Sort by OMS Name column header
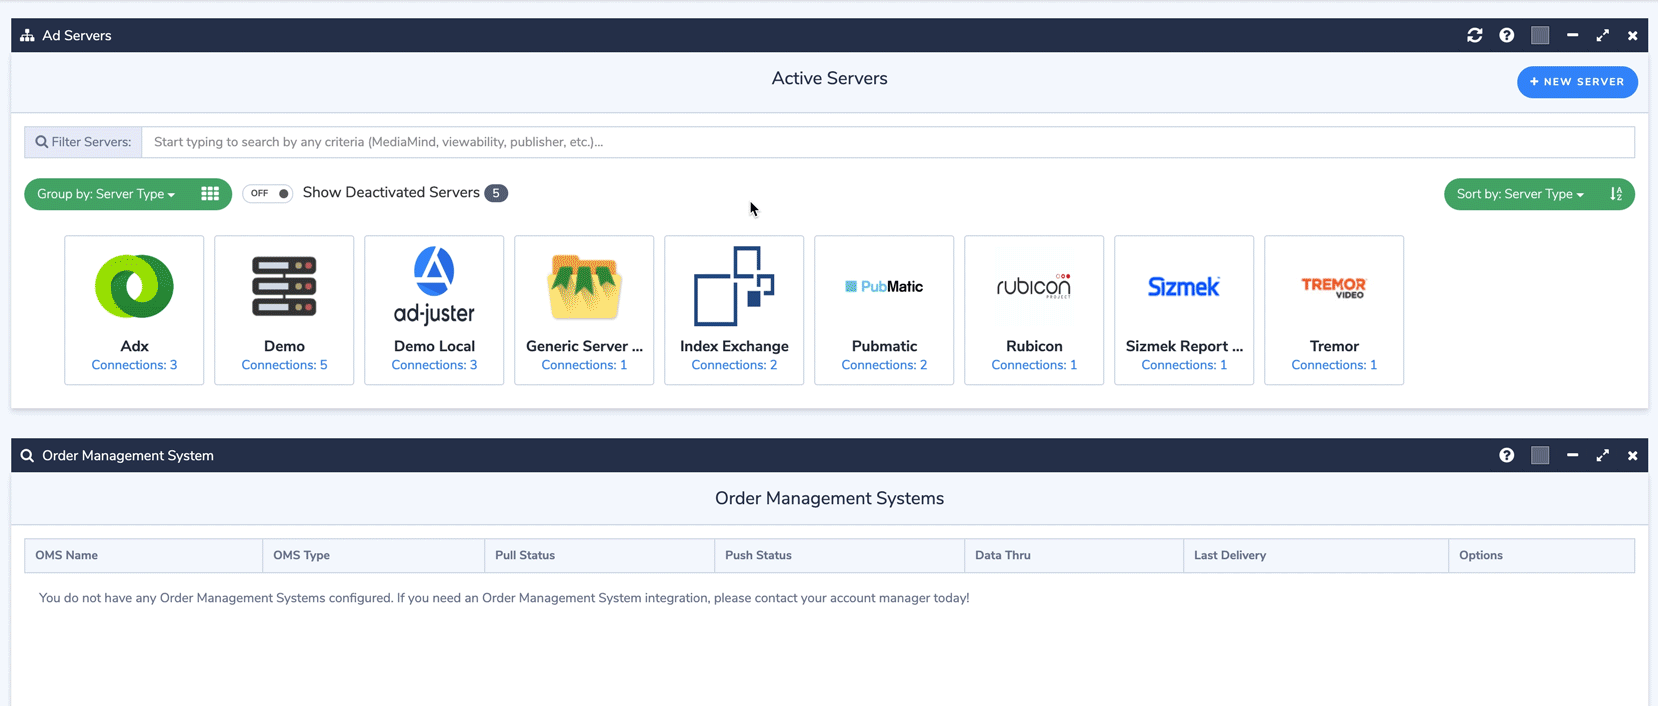 144,555
